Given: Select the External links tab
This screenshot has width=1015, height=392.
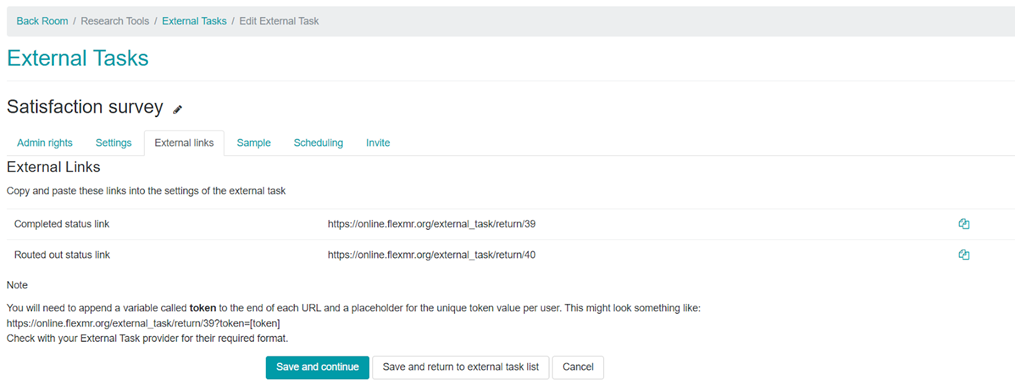Looking at the screenshot, I should 184,143.
